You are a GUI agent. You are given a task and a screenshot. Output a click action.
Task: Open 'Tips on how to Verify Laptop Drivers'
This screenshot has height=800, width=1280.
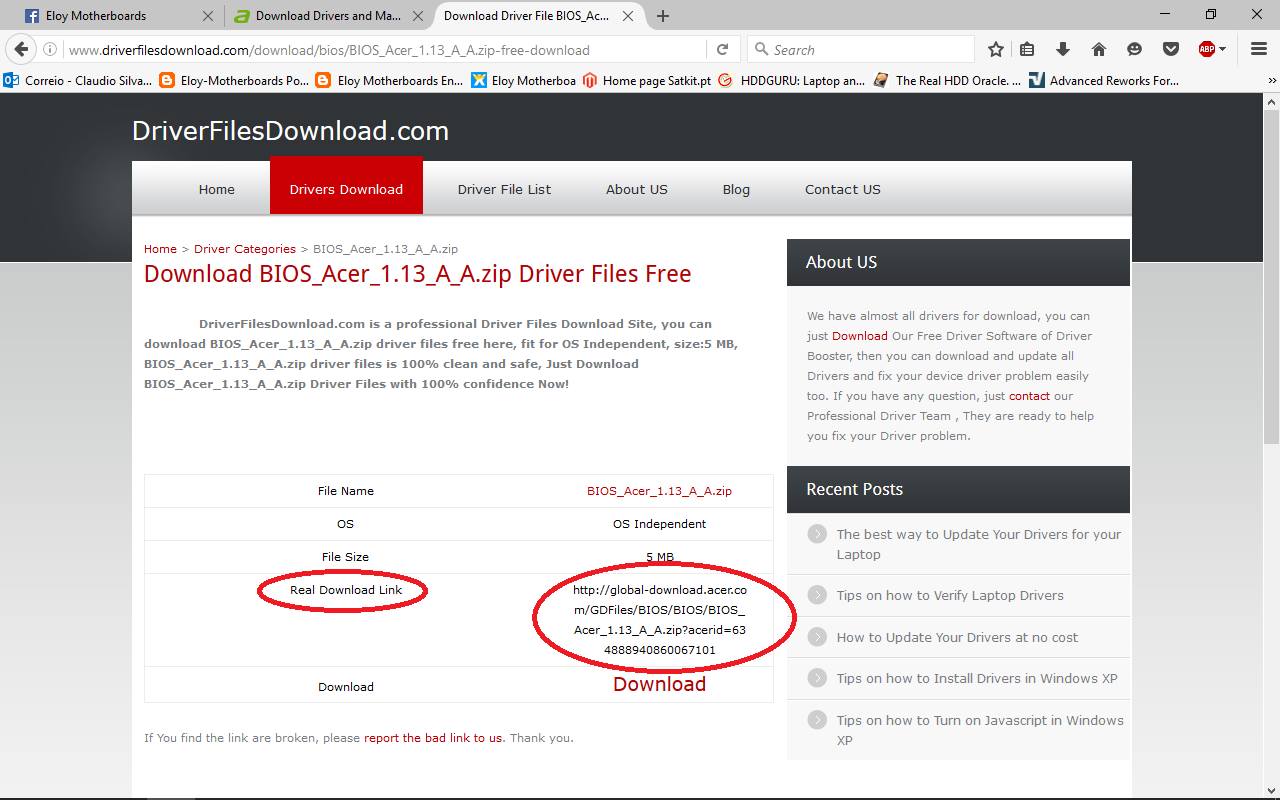tap(950, 595)
